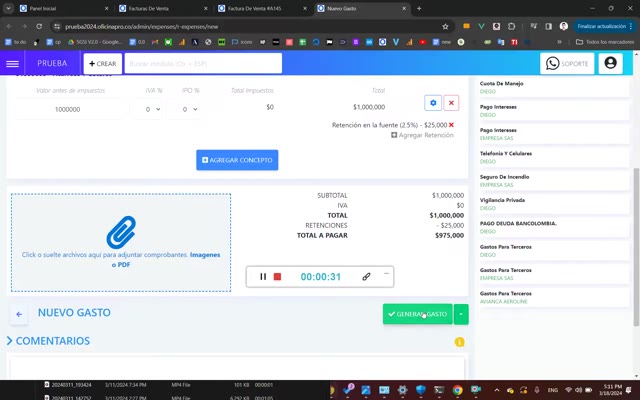Select Gastos Para Terceros AVIANCA AEROLINE
The image size is (640, 400).
click(553, 297)
